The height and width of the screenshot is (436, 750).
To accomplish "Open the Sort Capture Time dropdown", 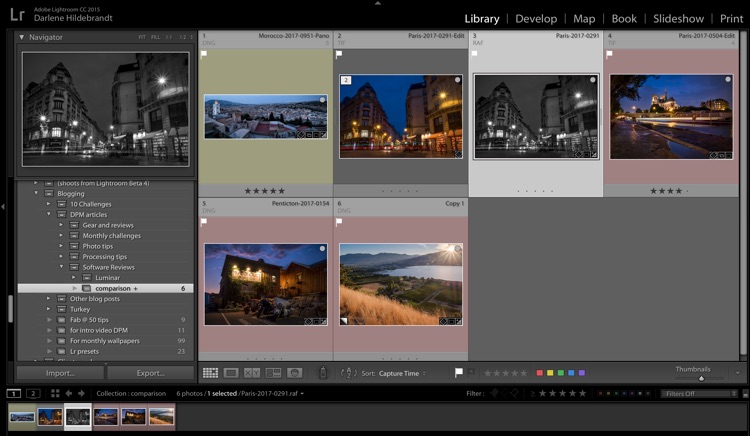I will tap(402, 373).
